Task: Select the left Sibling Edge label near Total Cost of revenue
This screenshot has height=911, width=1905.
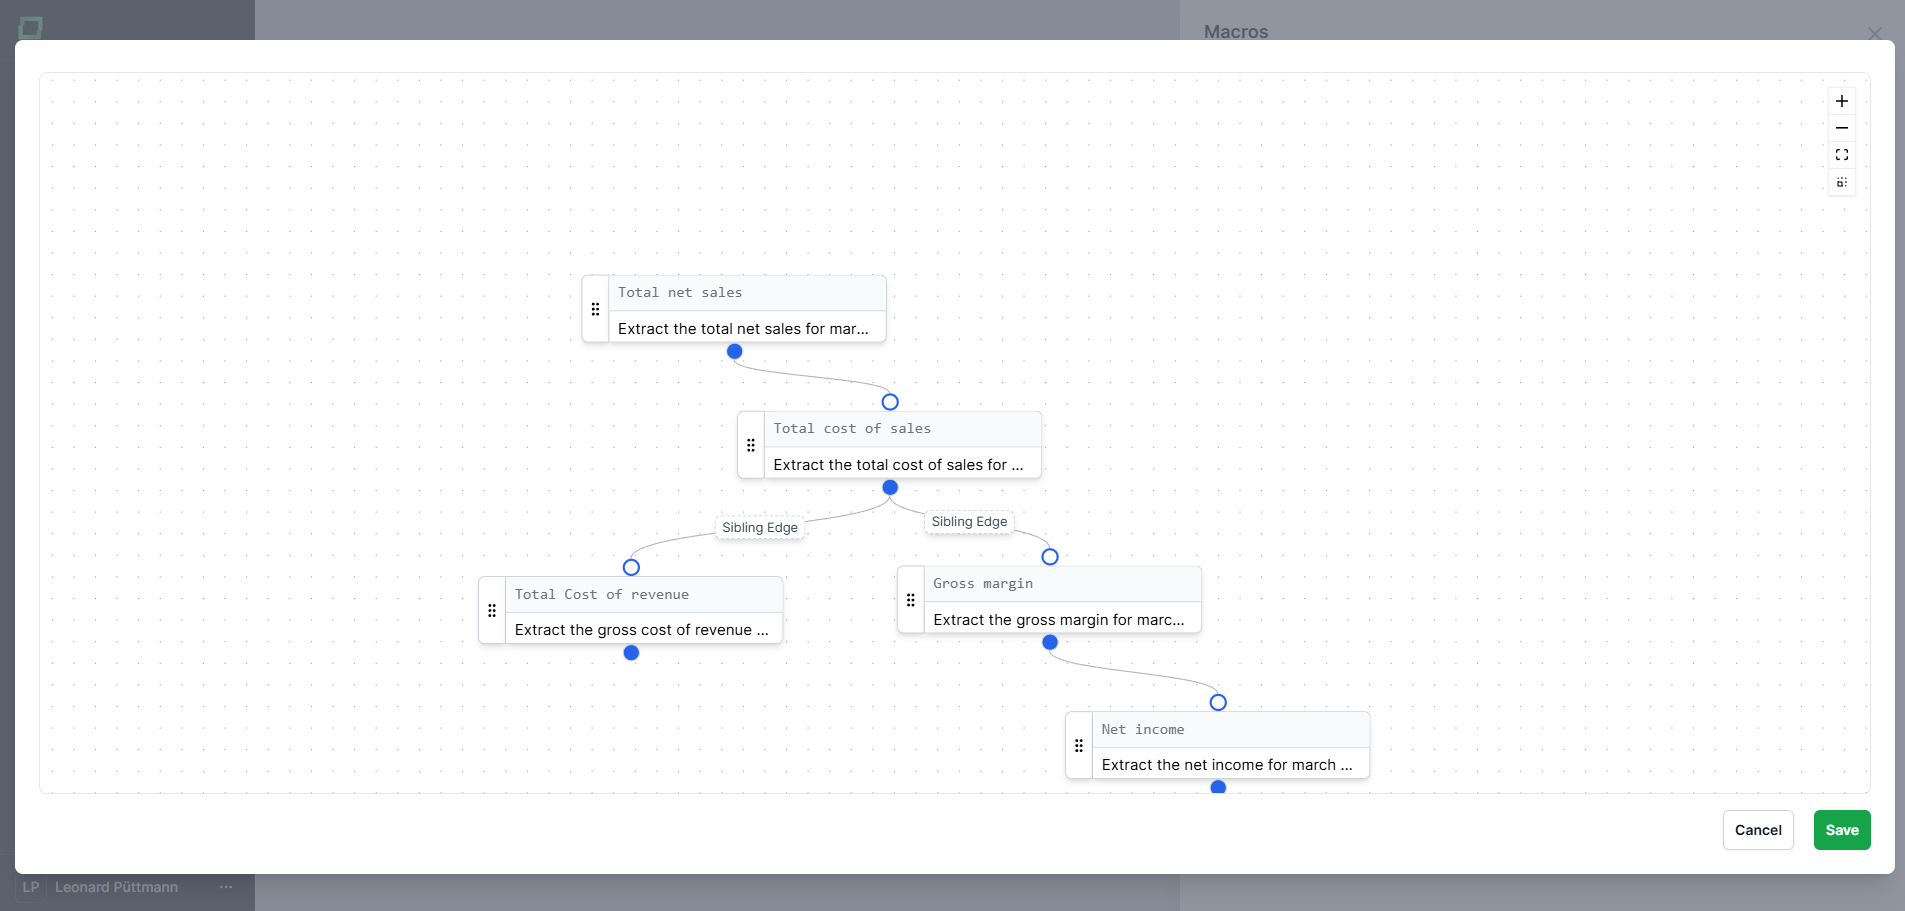Action: [760, 527]
